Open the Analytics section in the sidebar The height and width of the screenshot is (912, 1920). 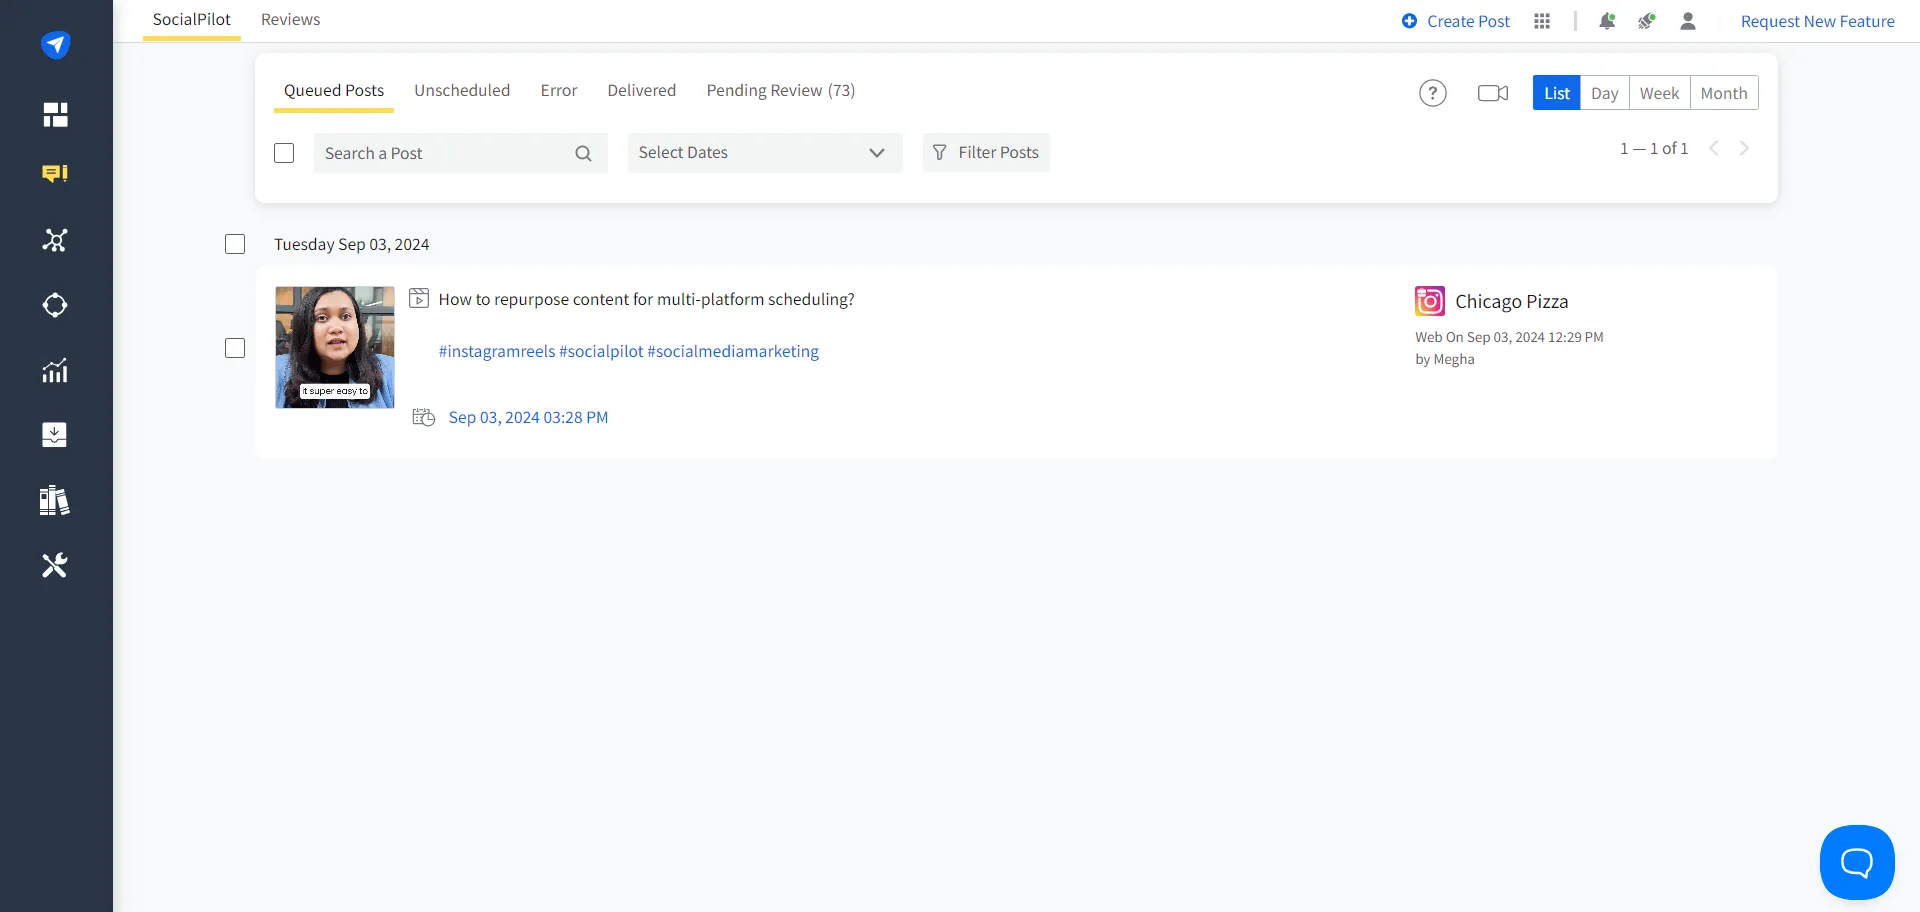pyautogui.click(x=55, y=370)
